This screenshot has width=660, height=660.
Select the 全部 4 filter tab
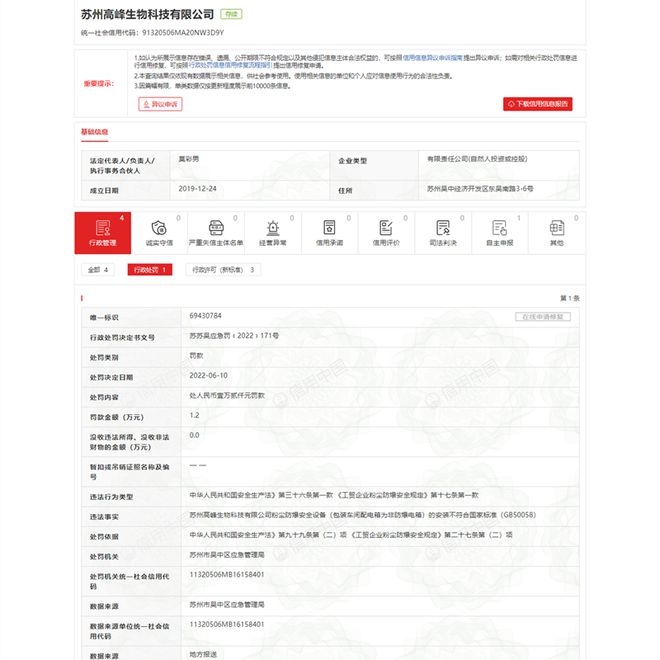[x=98, y=270]
